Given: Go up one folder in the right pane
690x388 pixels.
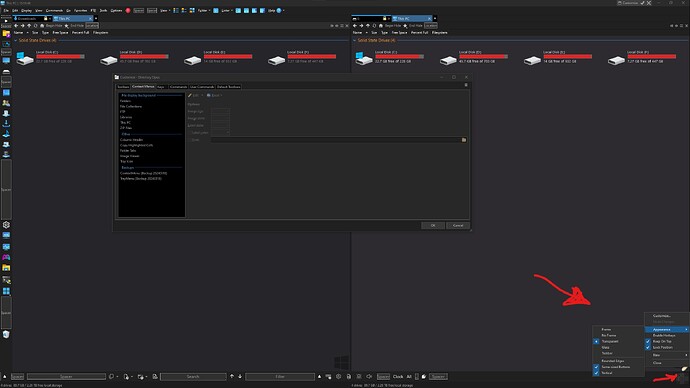Looking at the screenshot, I should 368,26.
